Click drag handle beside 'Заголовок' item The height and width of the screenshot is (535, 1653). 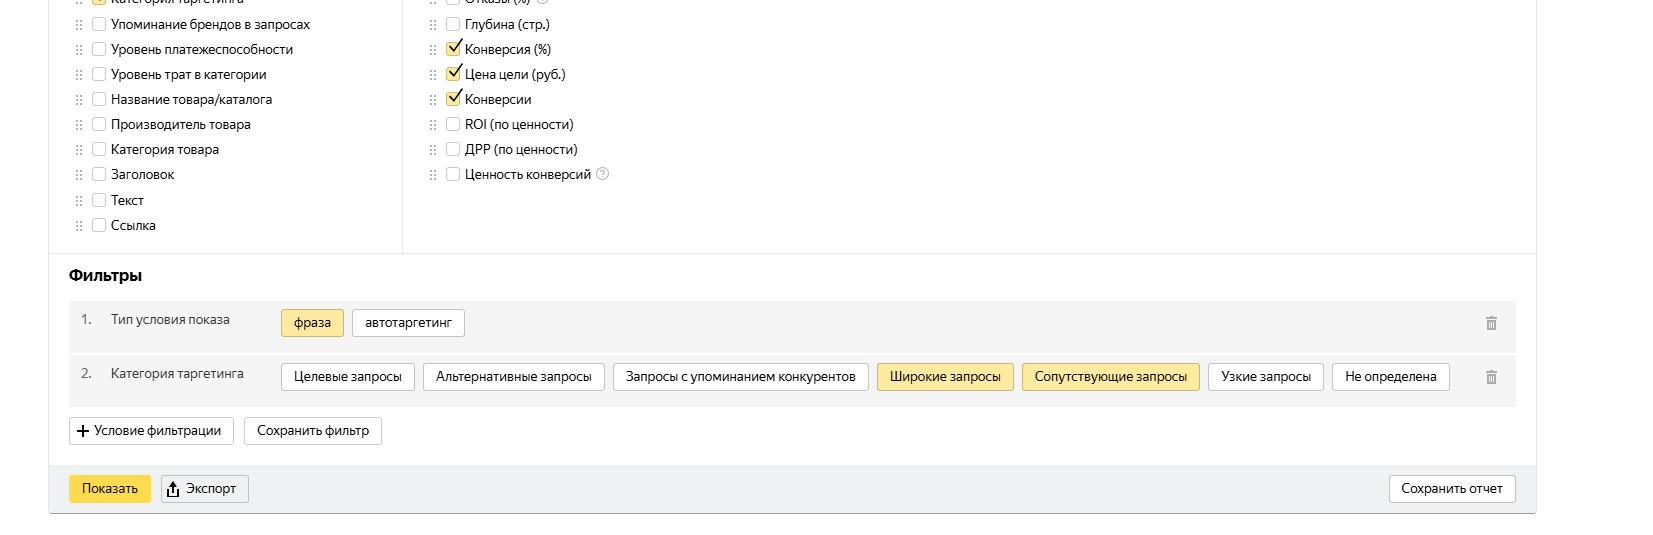pyautogui.click(x=79, y=175)
